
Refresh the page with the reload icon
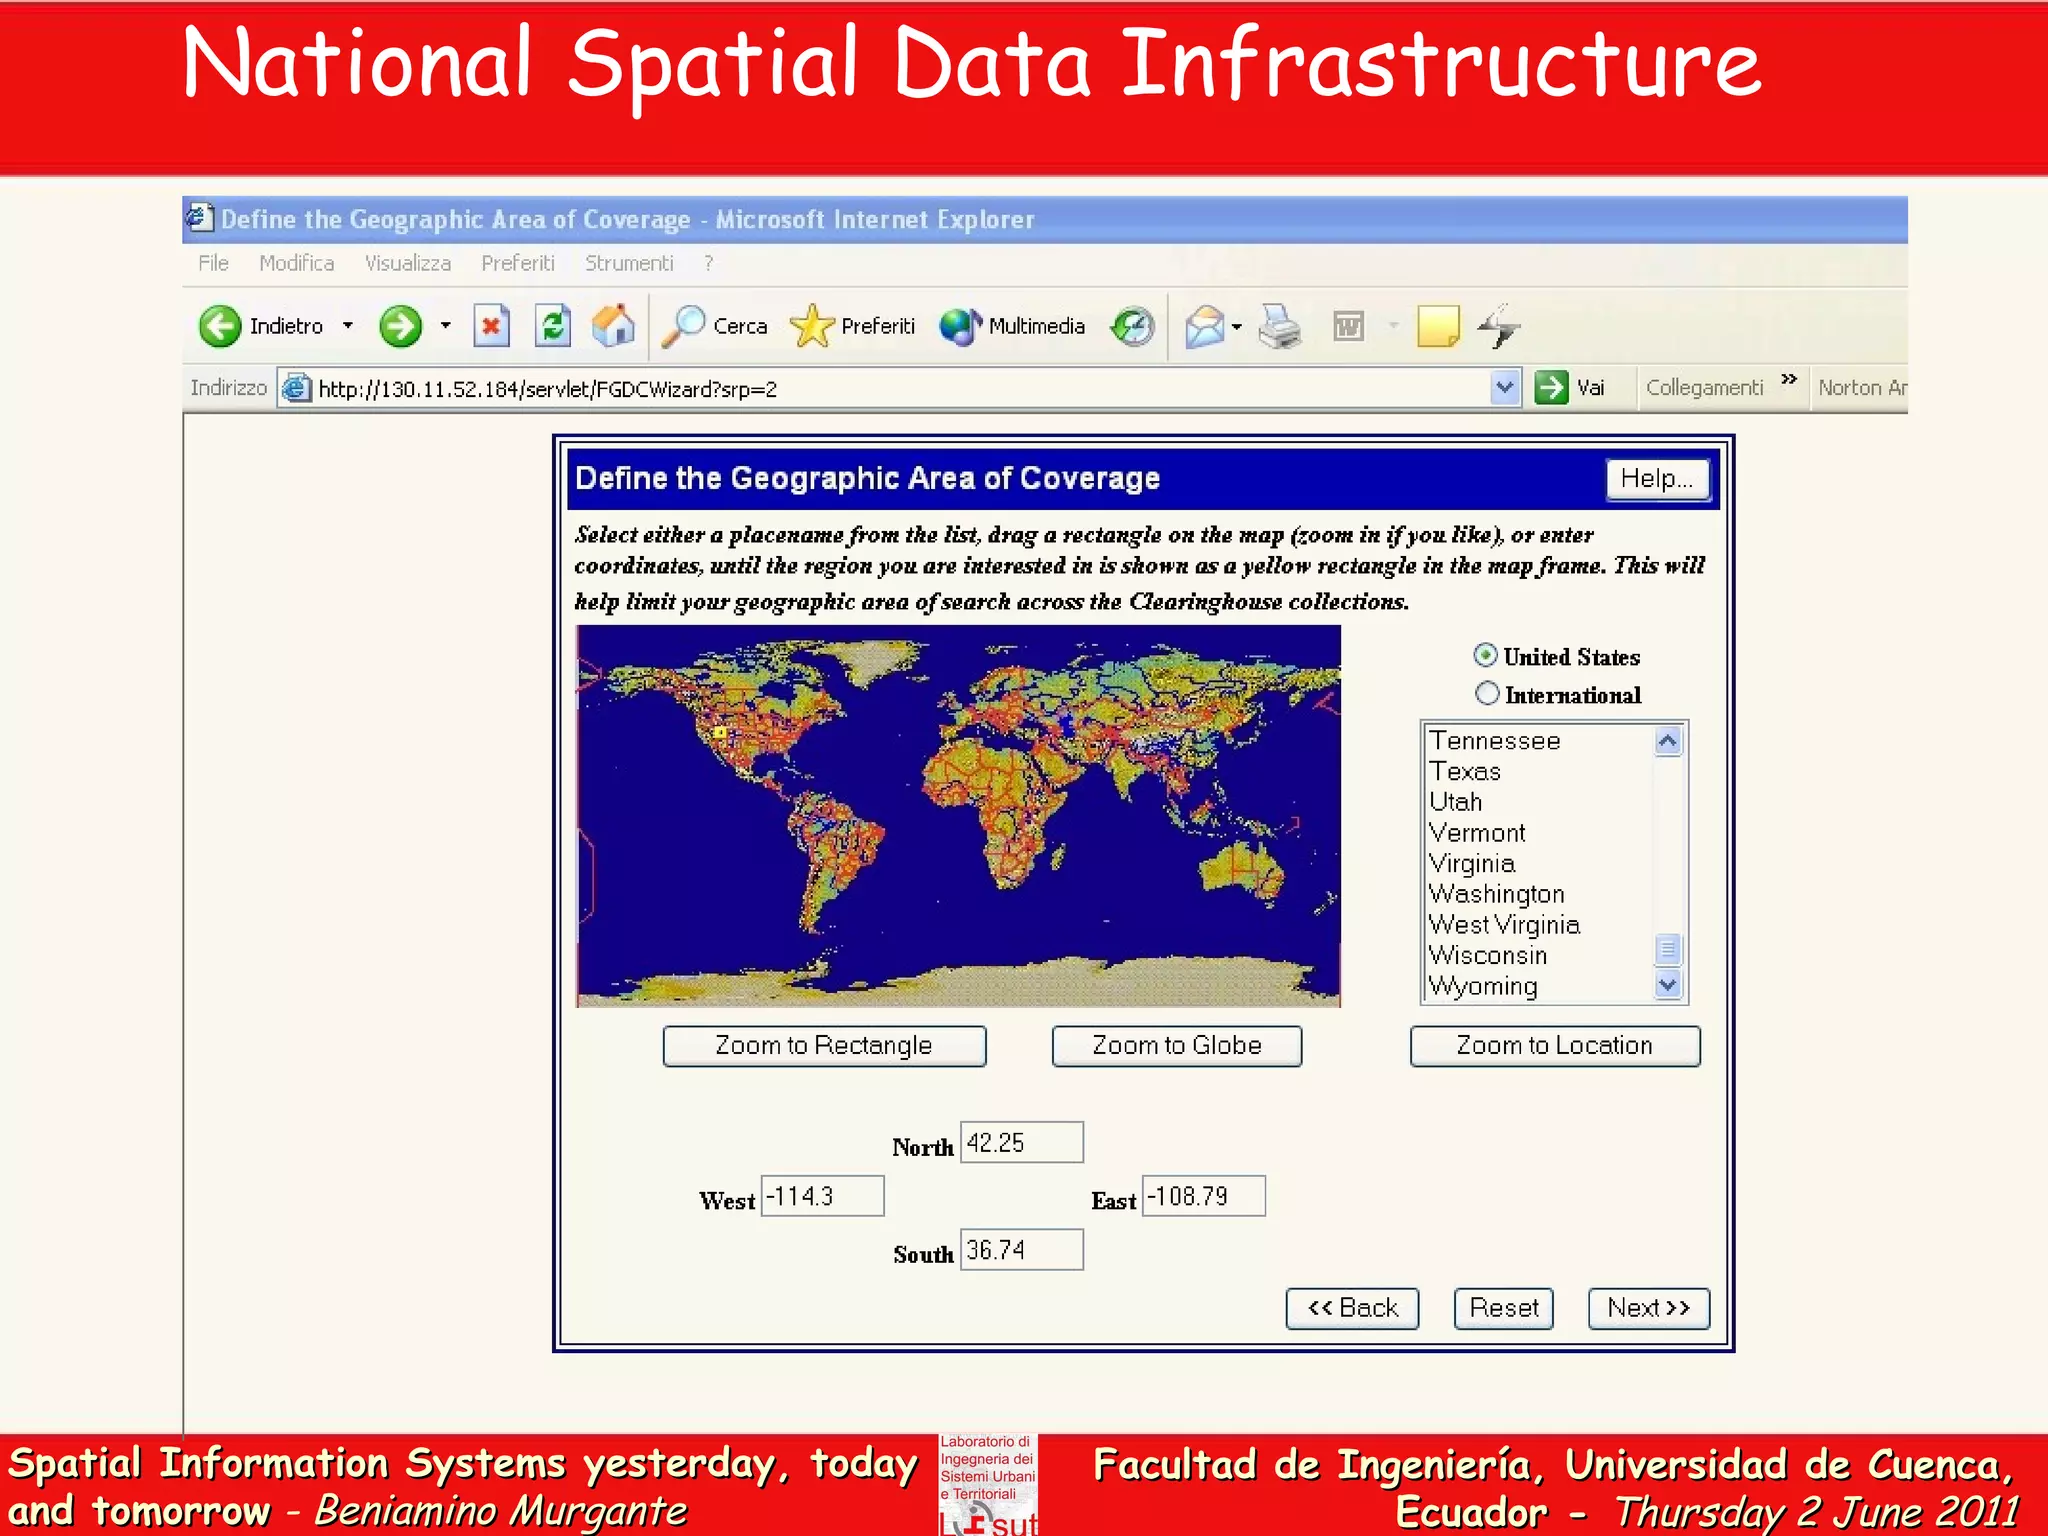552,326
